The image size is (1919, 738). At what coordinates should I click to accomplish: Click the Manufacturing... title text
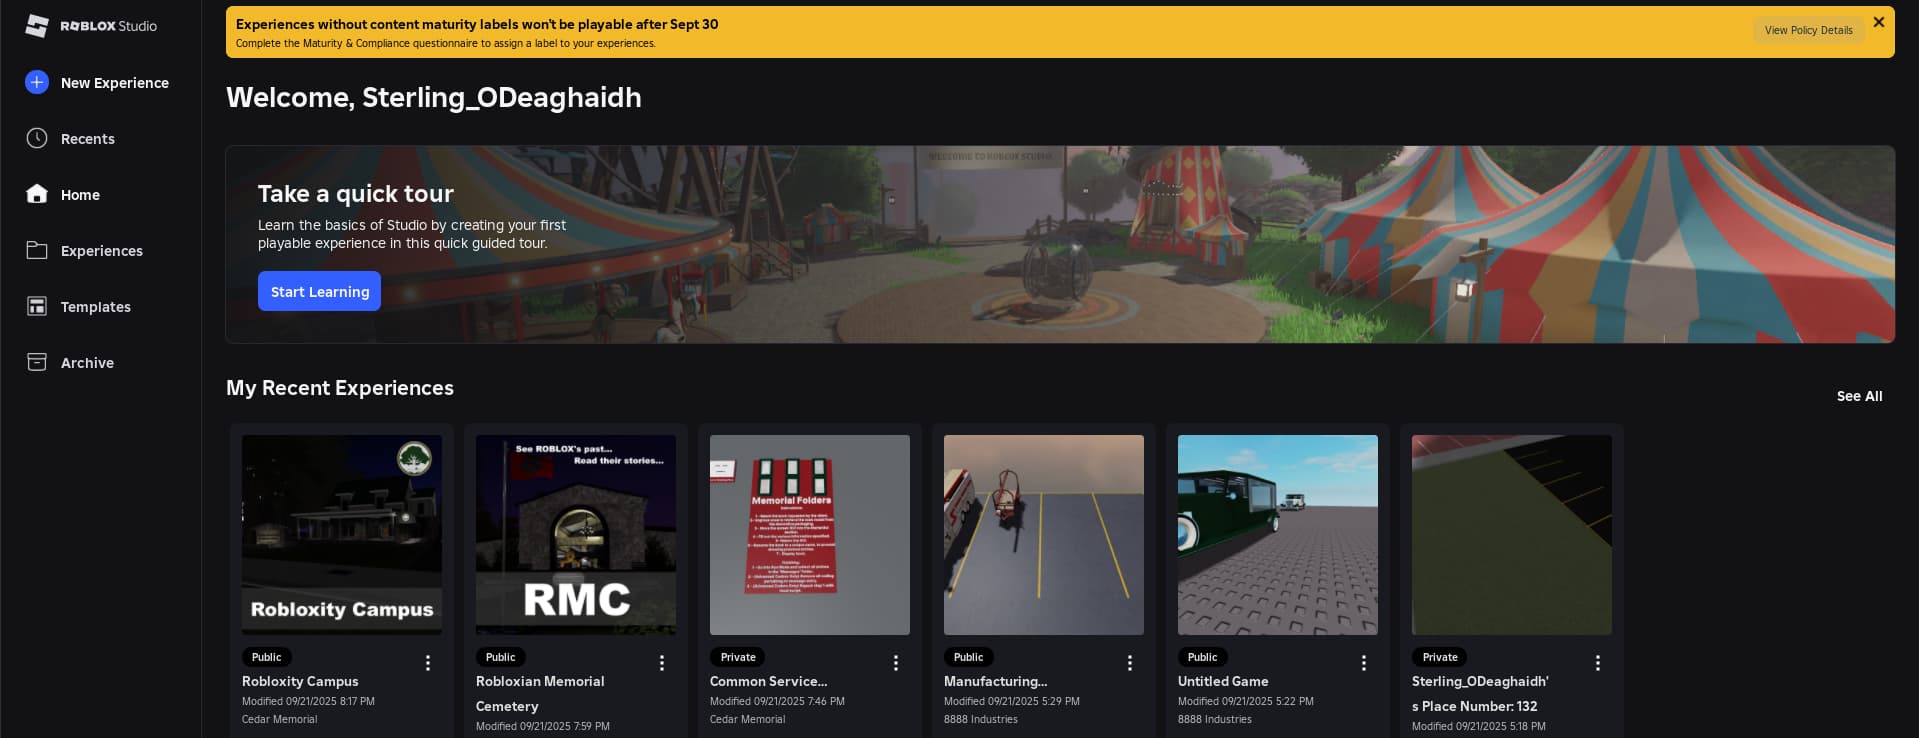995,681
